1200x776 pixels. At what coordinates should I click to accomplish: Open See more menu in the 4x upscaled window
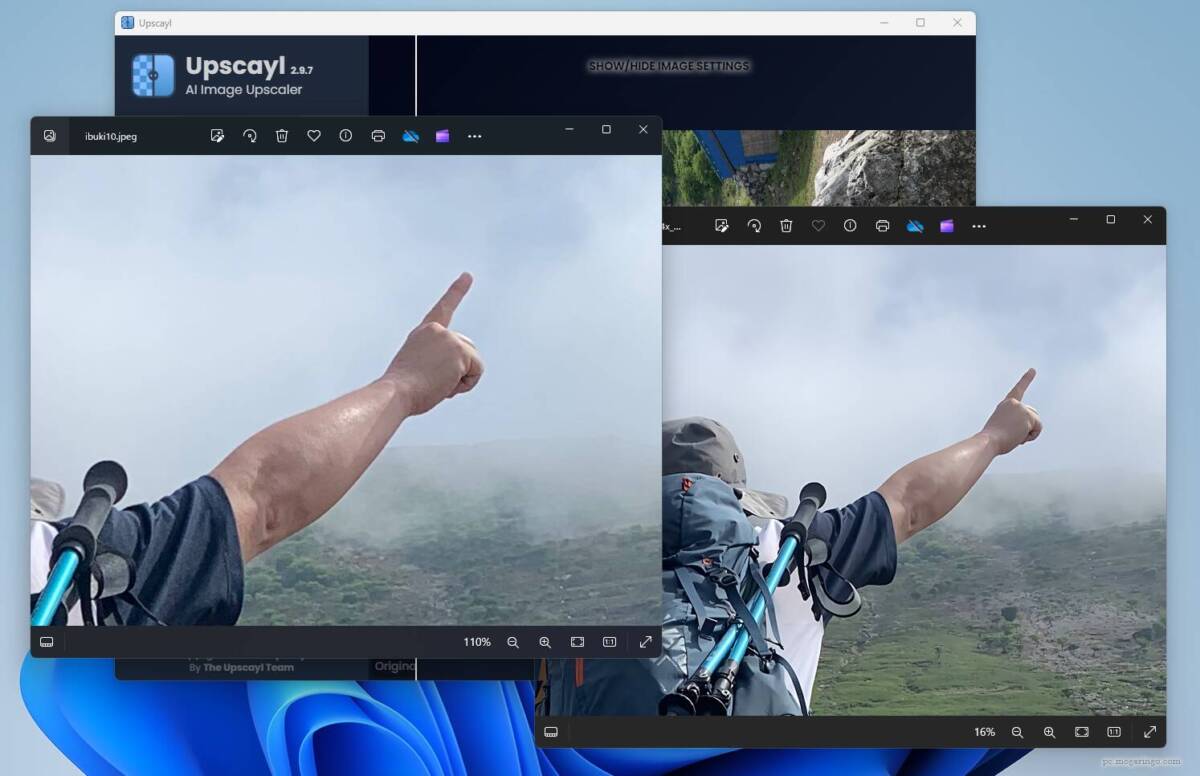tap(979, 226)
